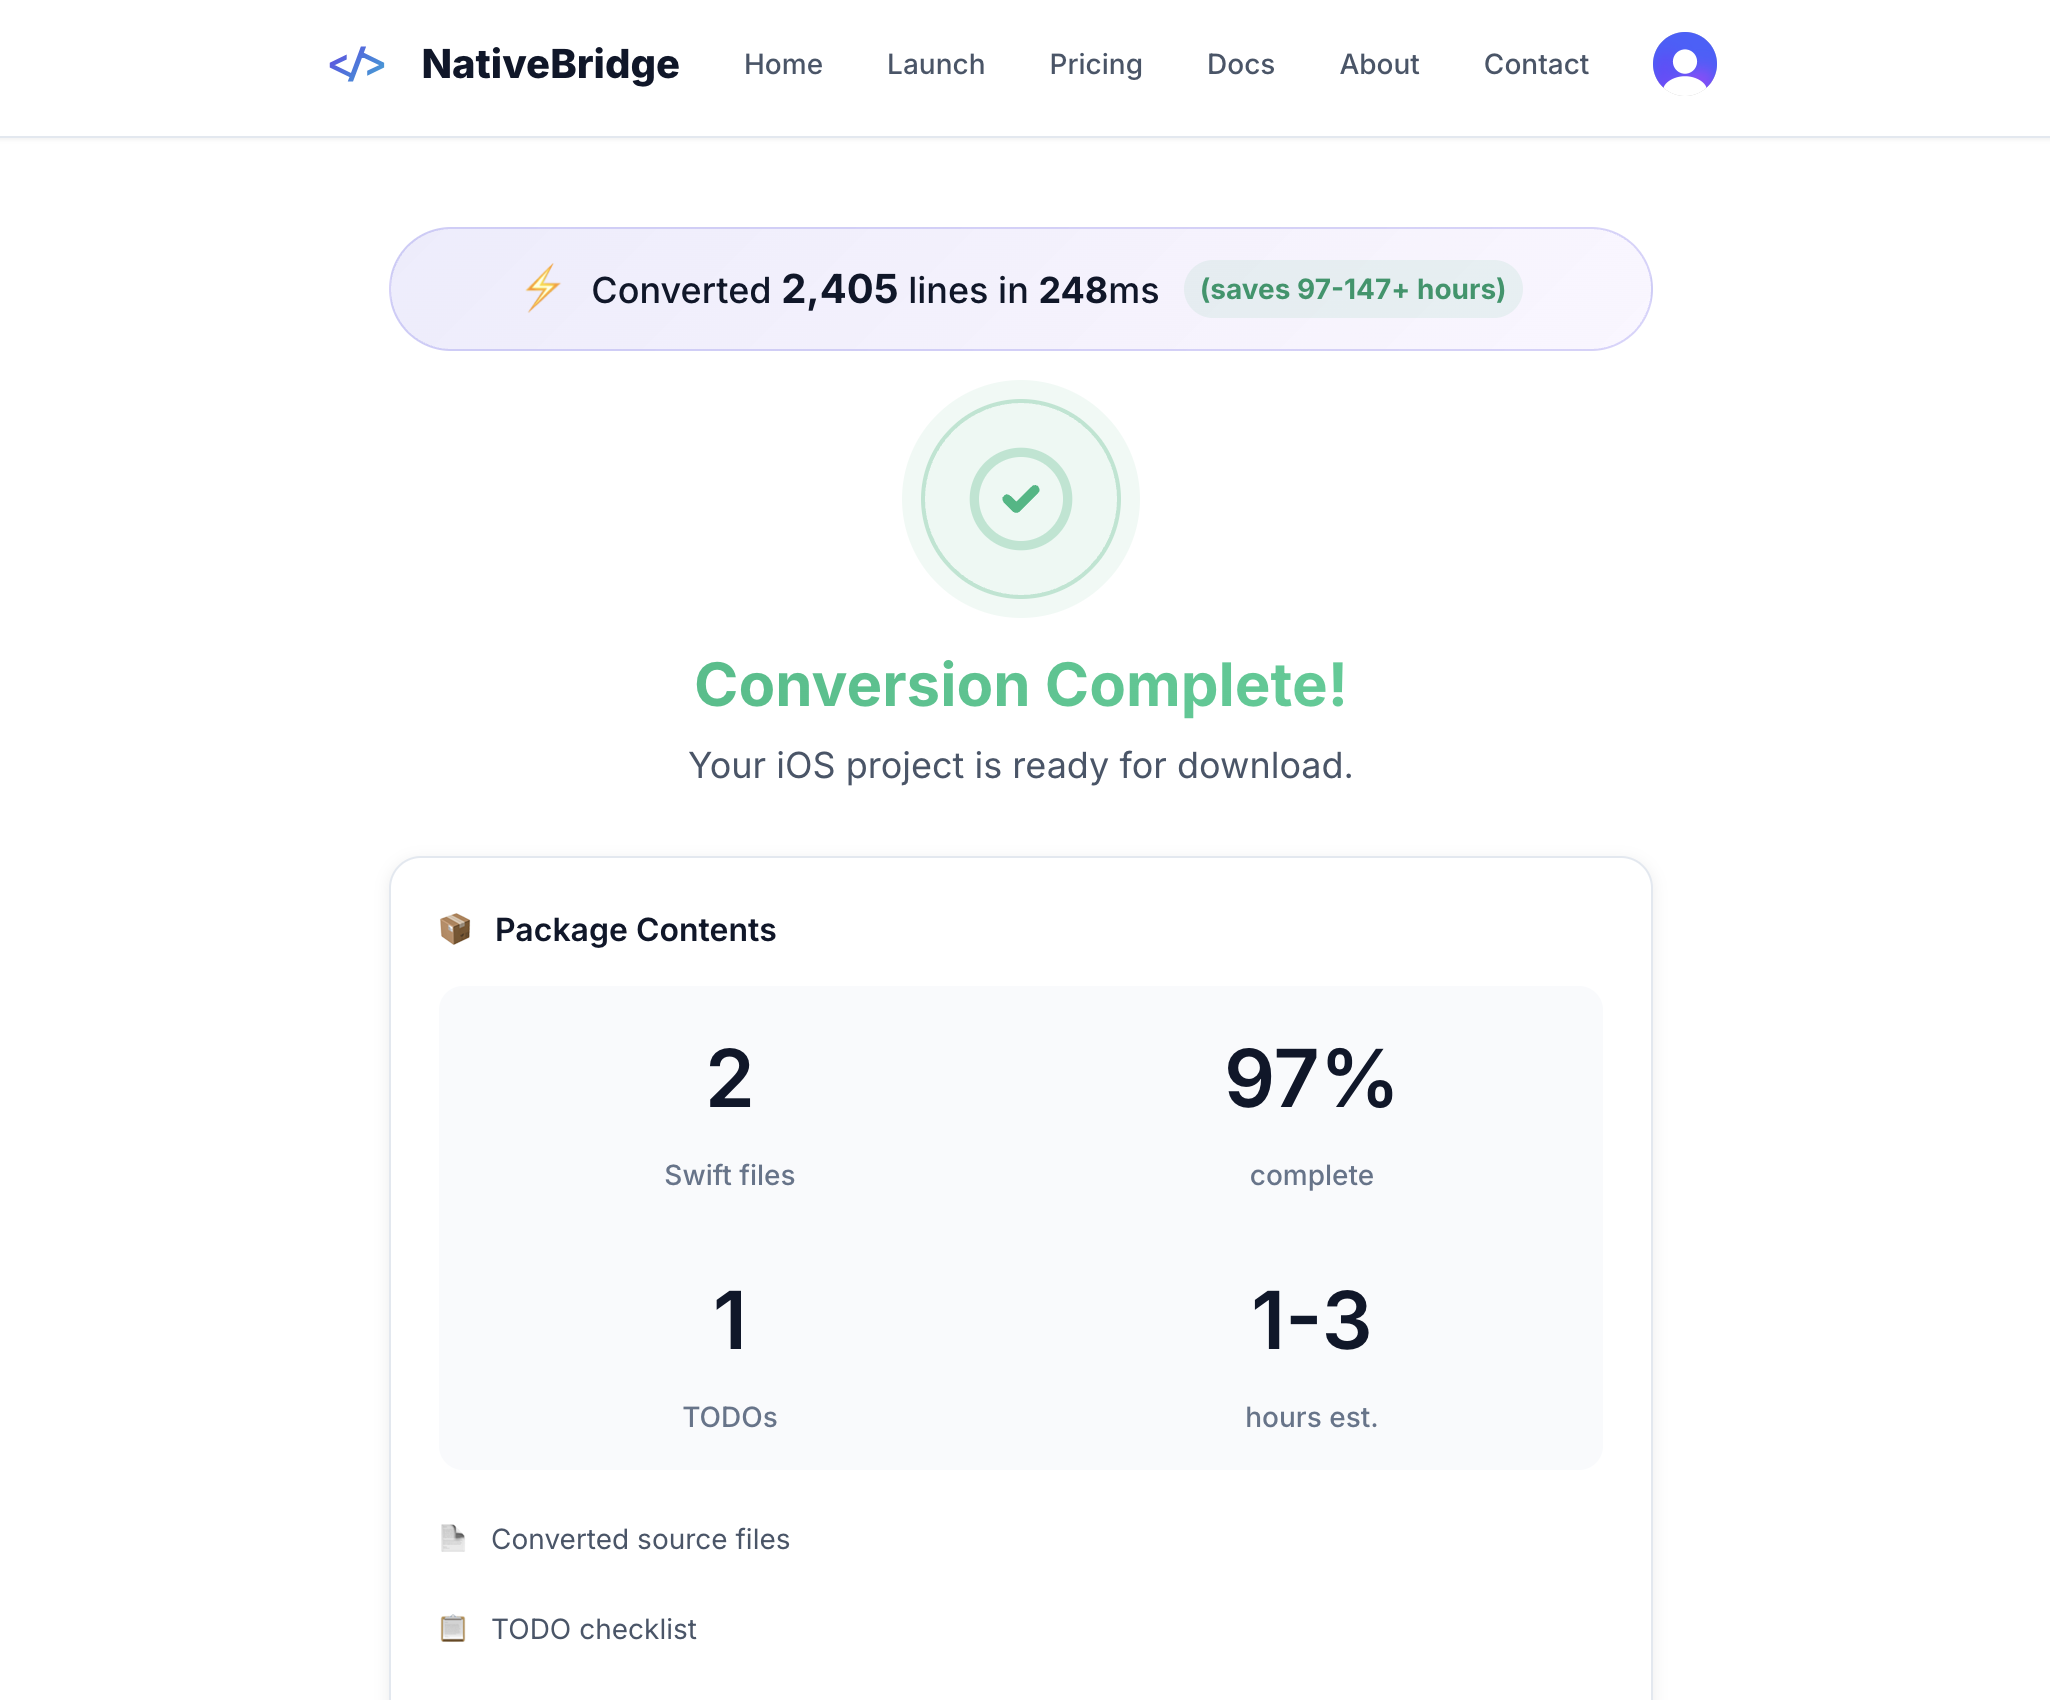Click the TODO checklist clipboard icon

454,1628
